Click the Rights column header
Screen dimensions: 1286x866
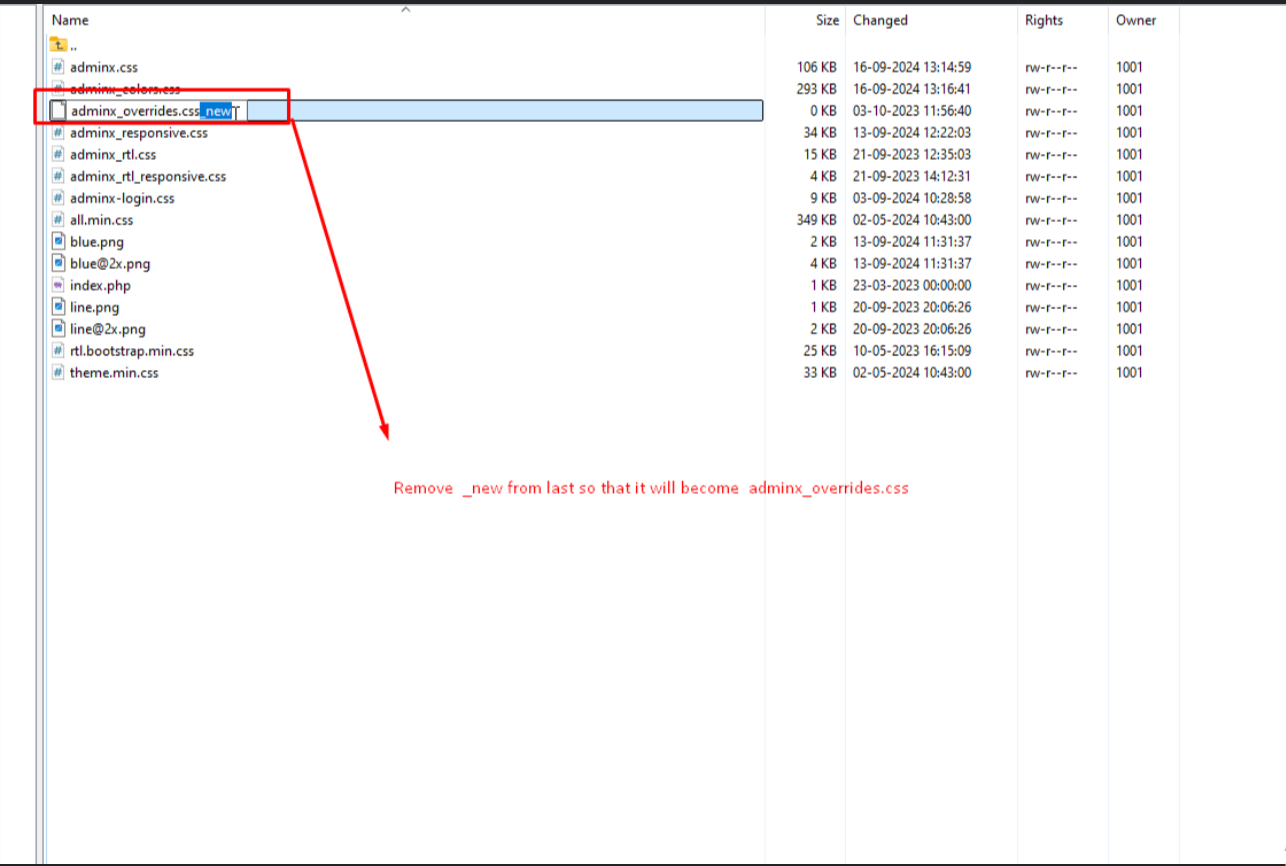pyautogui.click(x=1044, y=20)
